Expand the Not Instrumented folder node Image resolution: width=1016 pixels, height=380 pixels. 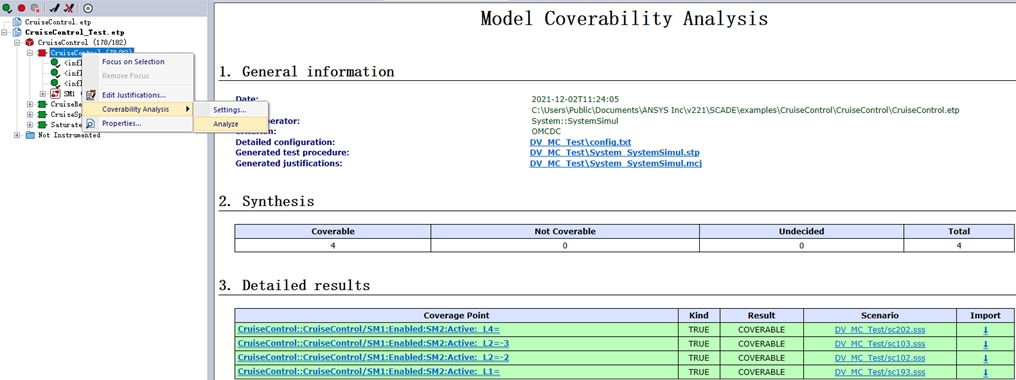coord(17,135)
